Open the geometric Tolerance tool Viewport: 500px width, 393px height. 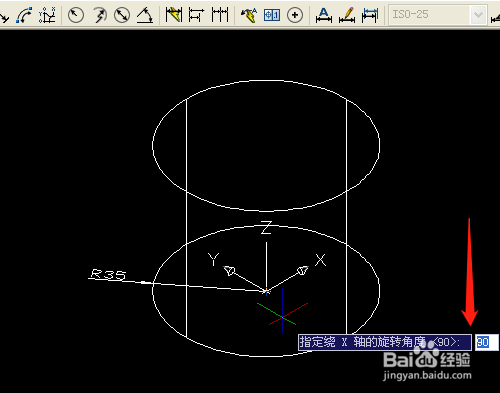[272, 15]
